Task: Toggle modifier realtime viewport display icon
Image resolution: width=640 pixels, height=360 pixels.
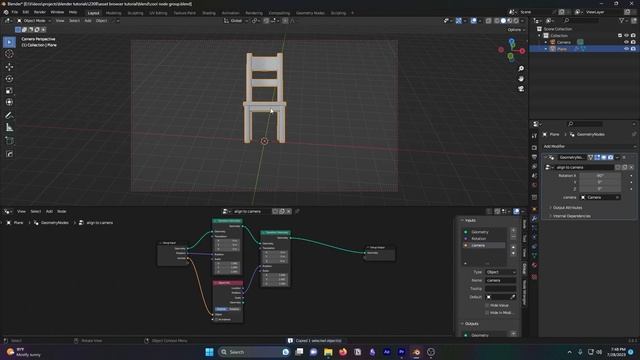Action: pos(604,157)
